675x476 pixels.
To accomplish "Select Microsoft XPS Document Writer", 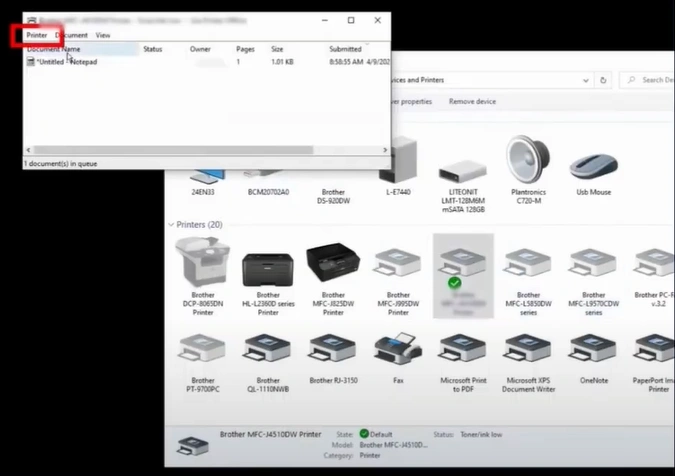I will click(x=528, y=350).
